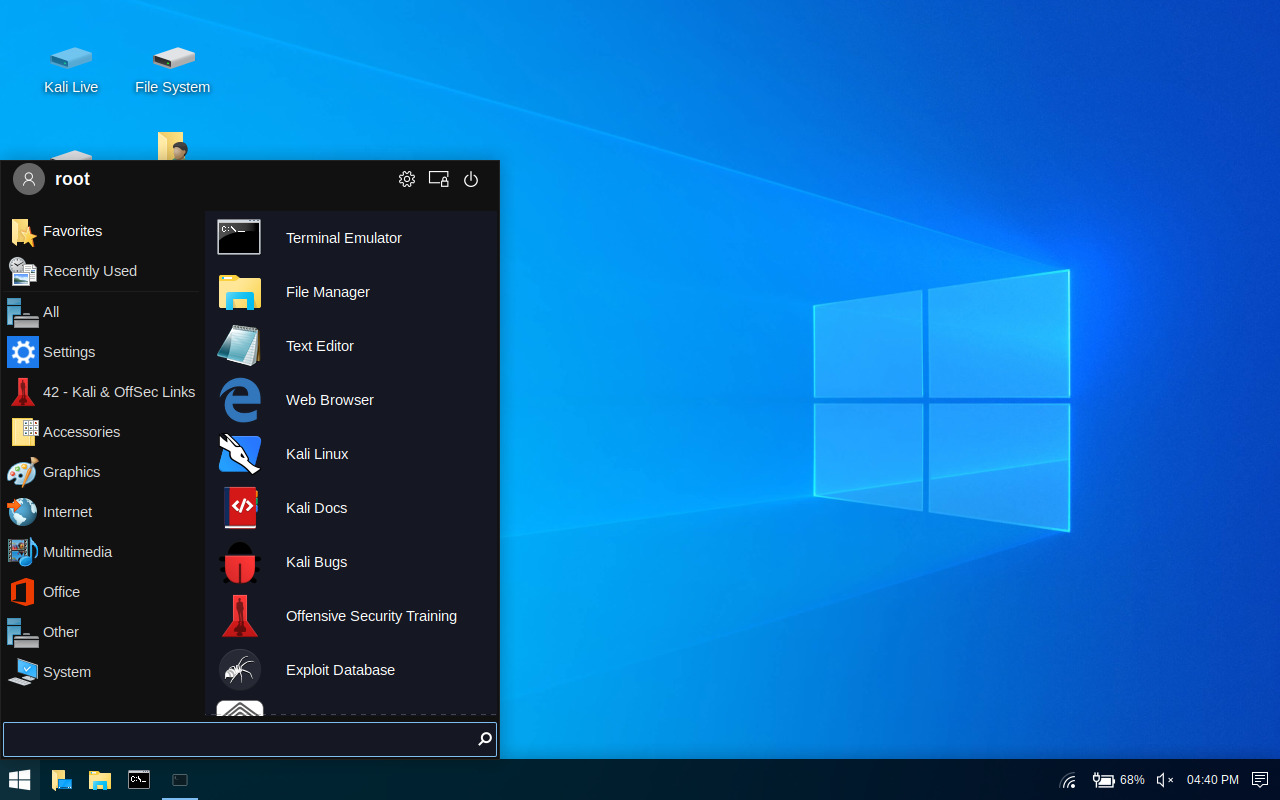This screenshot has width=1280, height=800.
Task: Open Offensive Security Training
Action: coord(371,616)
